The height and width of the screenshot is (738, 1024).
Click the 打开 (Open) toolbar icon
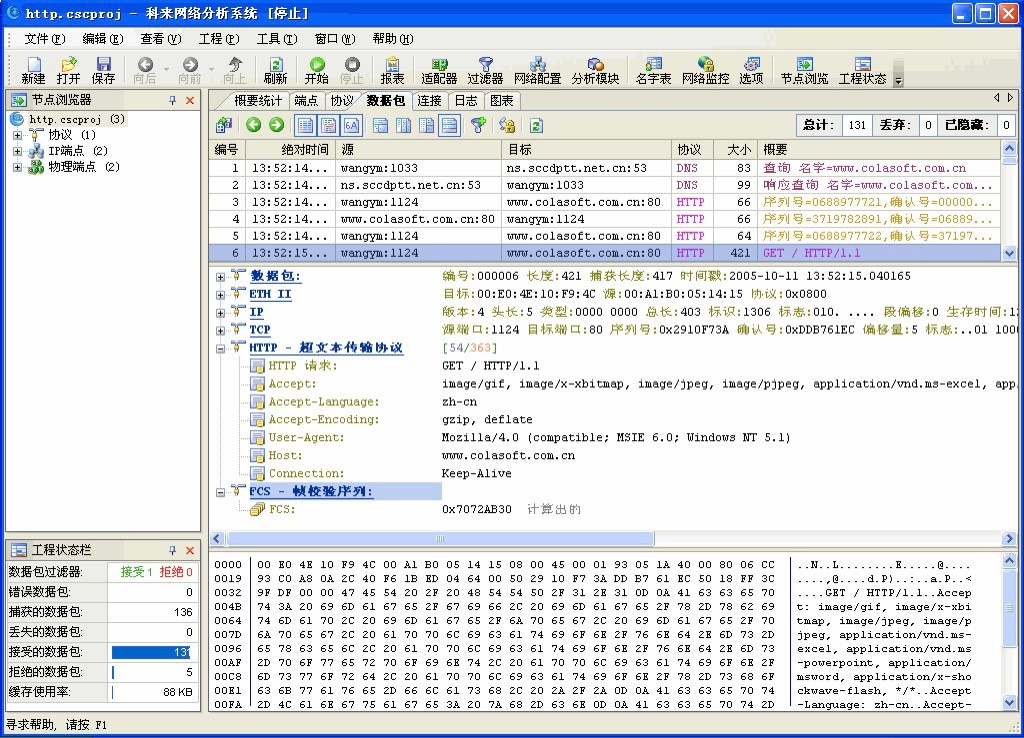(x=68, y=70)
